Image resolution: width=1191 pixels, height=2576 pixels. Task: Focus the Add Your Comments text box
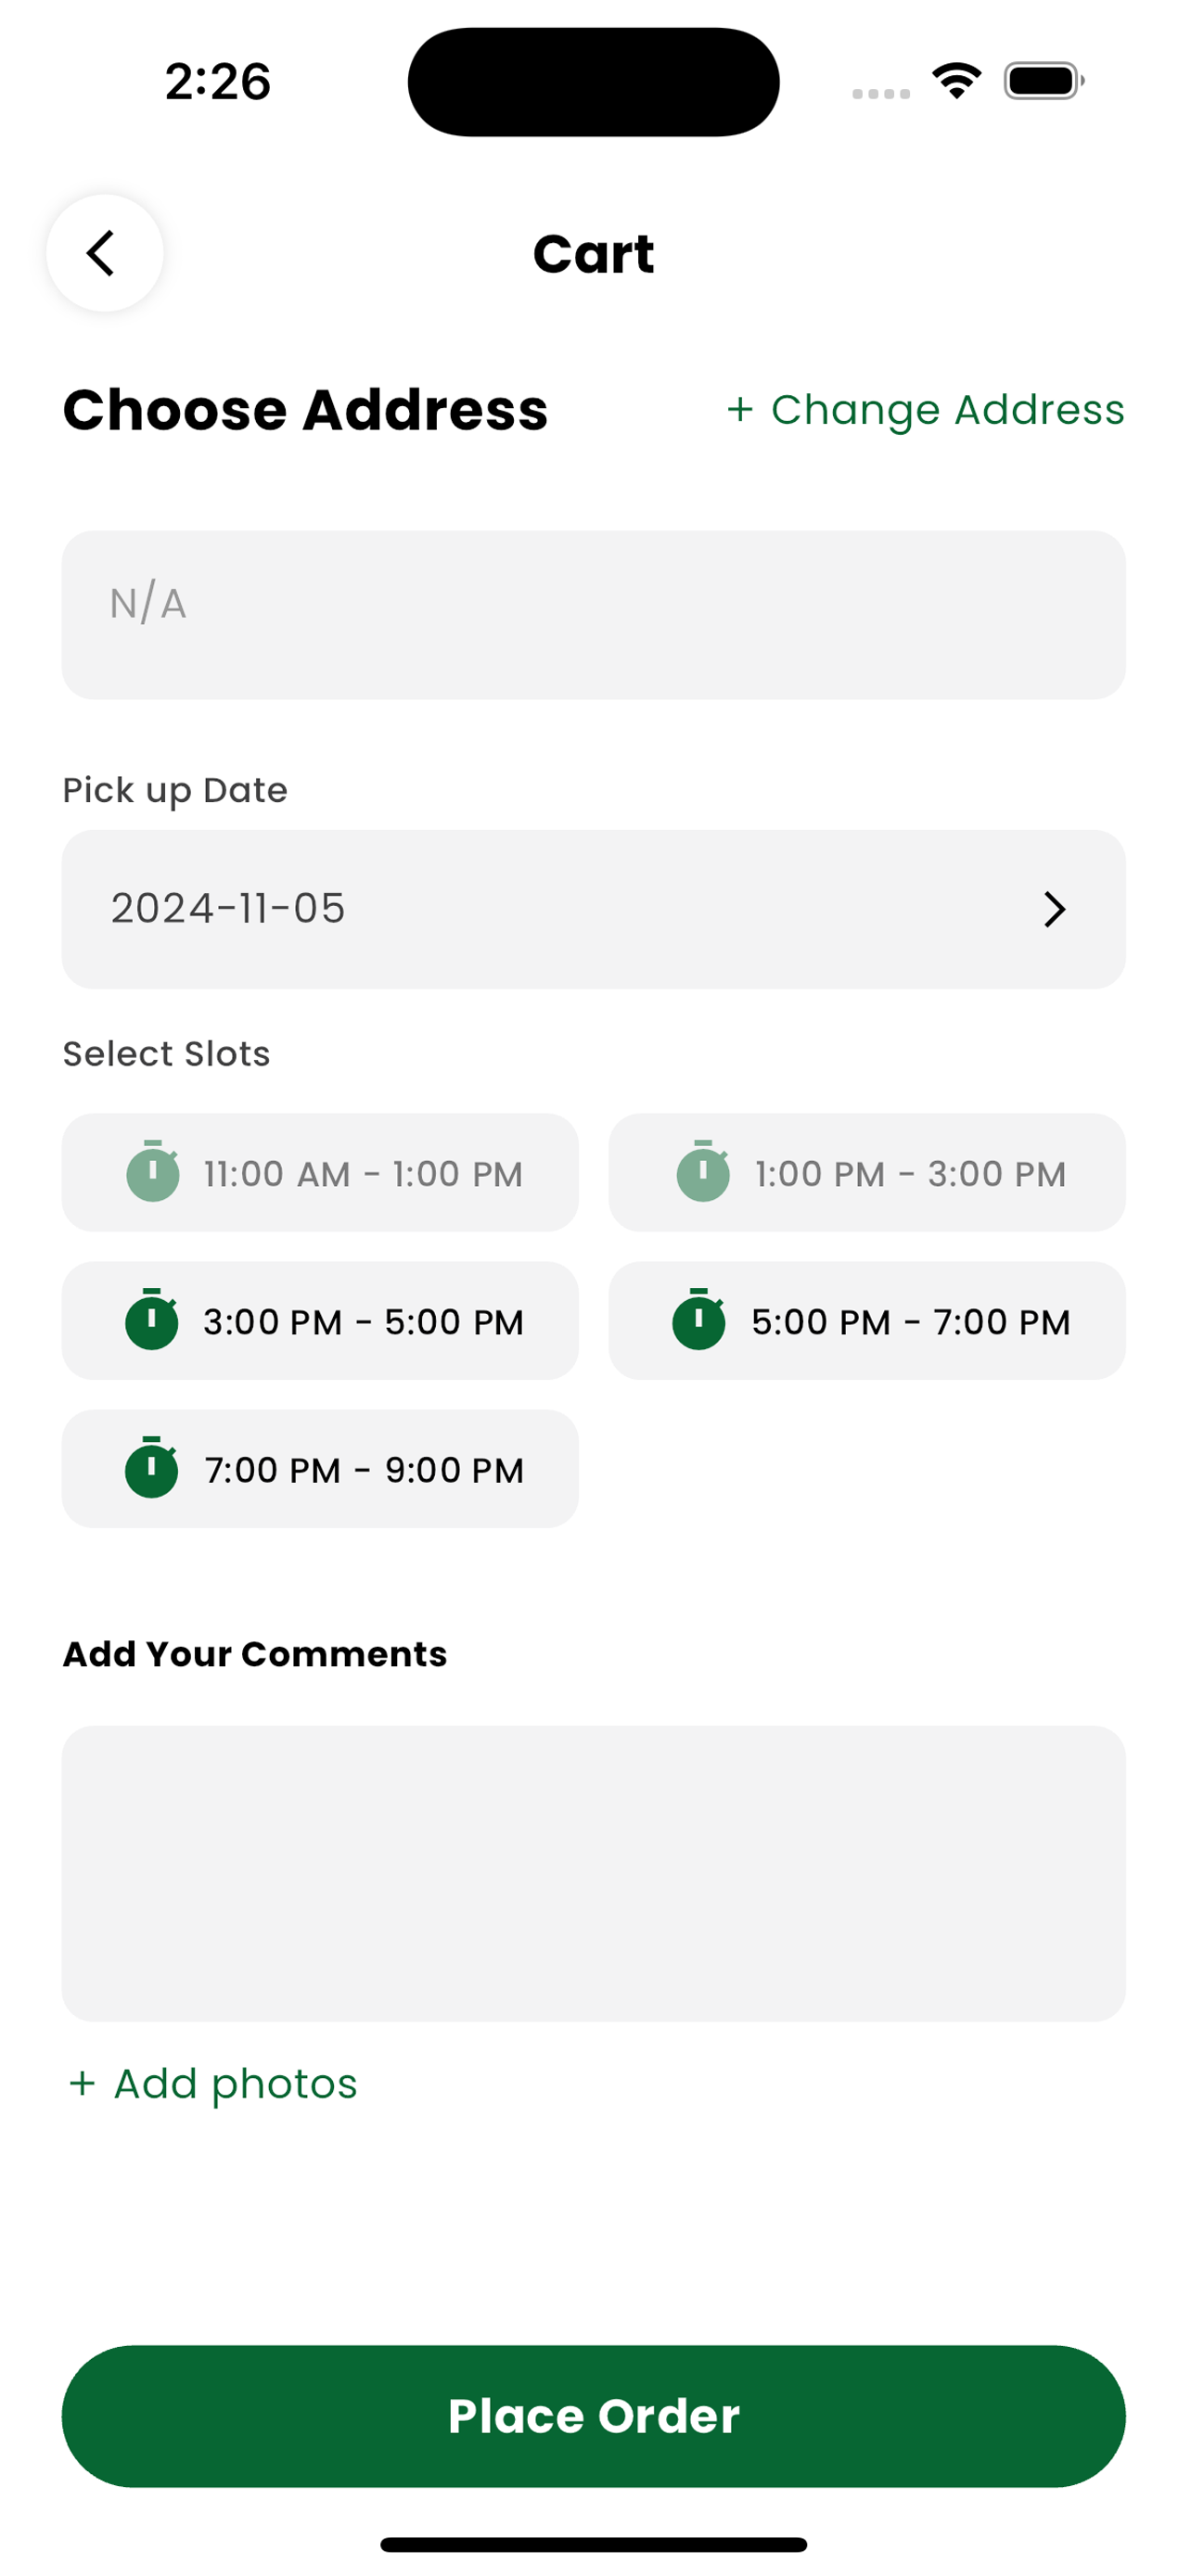pos(594,1873)
